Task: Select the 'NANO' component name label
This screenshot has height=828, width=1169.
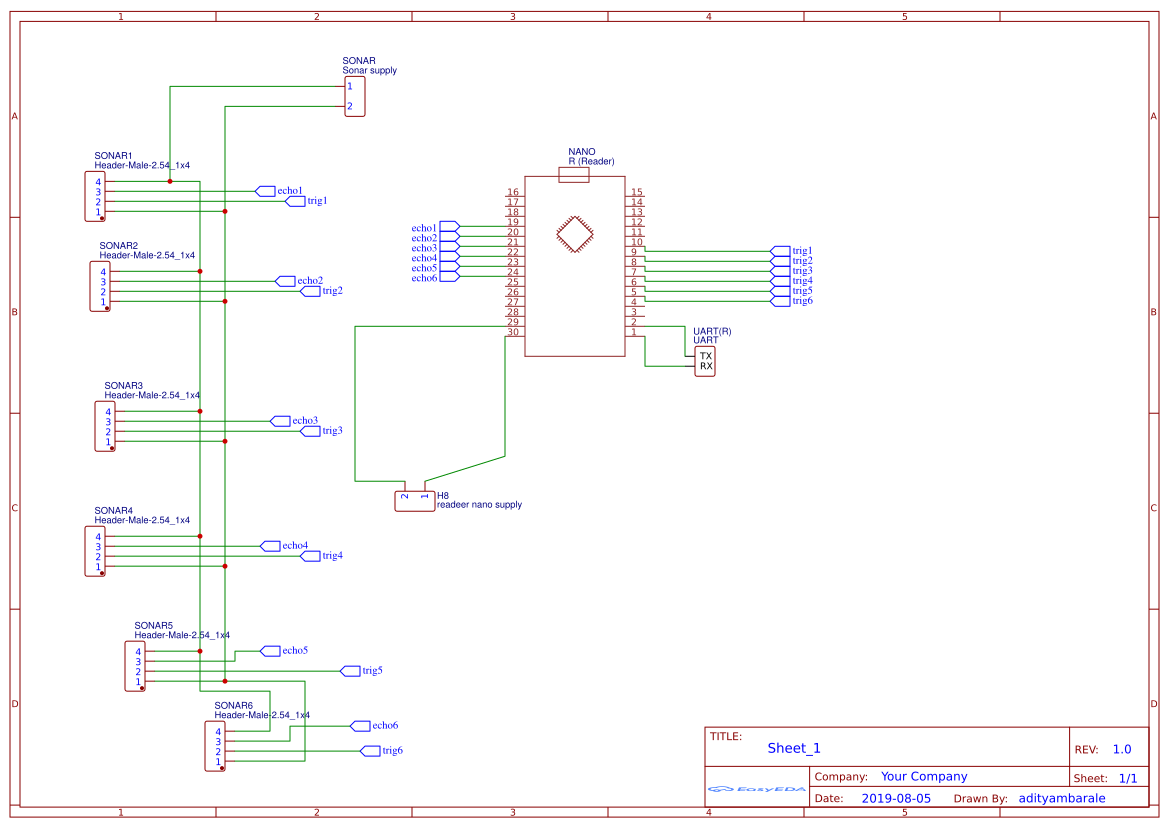Action: 582,151
